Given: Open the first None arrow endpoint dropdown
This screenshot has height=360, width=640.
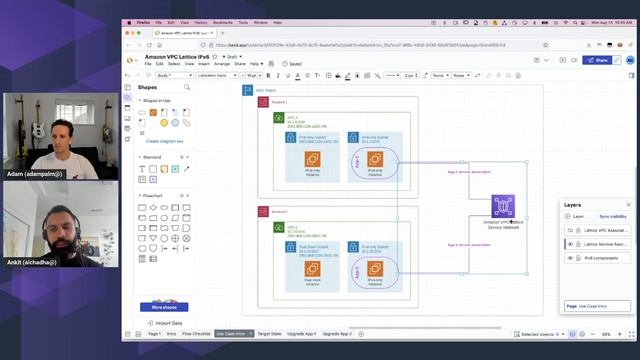Looking at the screenshot, I should click(440, 76).
